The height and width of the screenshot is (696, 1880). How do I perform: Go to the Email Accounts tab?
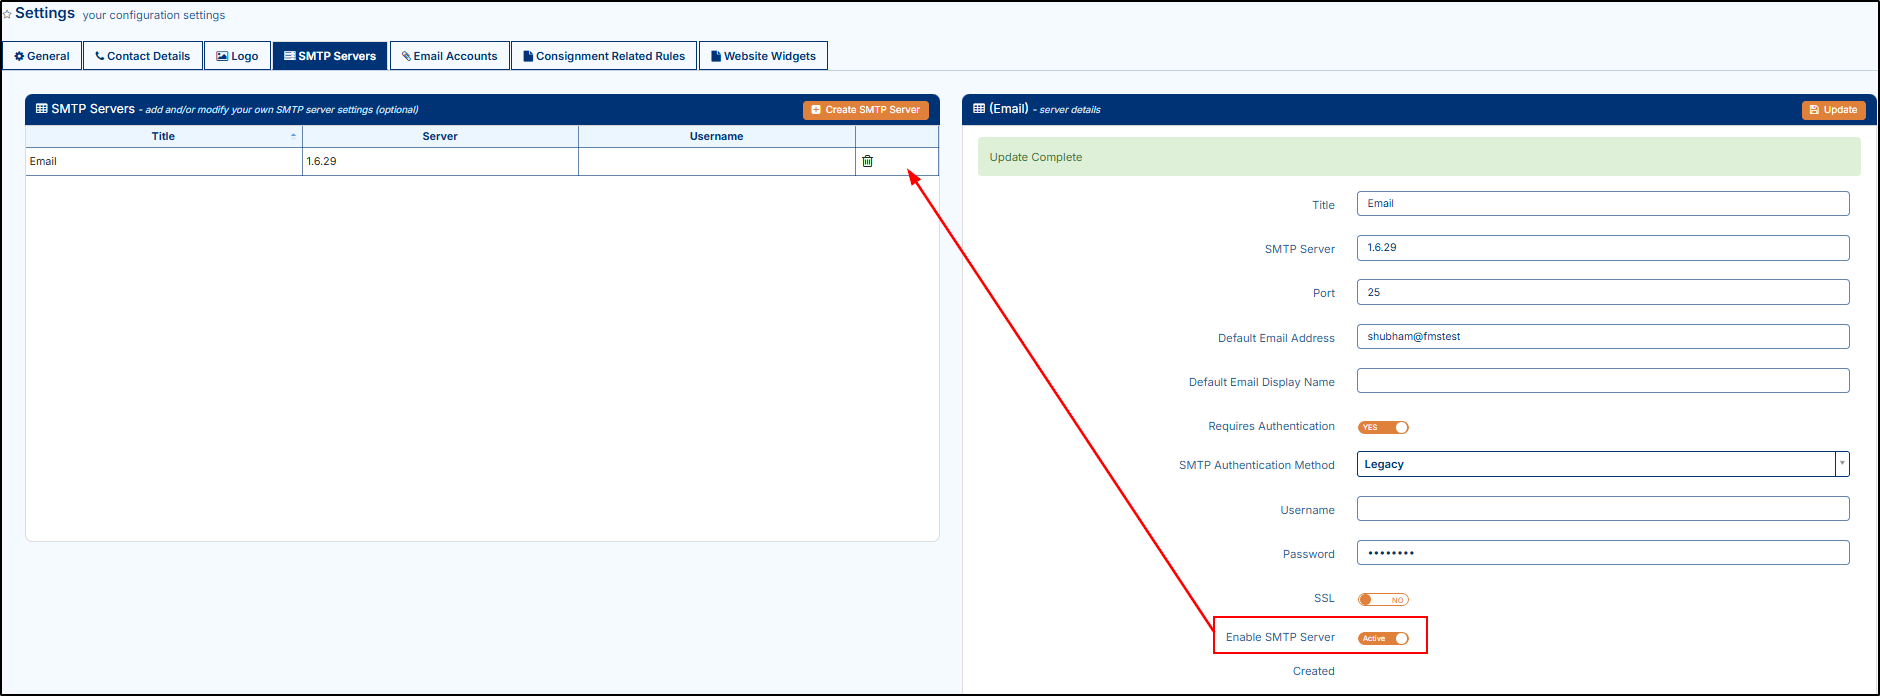click(450, 56)
